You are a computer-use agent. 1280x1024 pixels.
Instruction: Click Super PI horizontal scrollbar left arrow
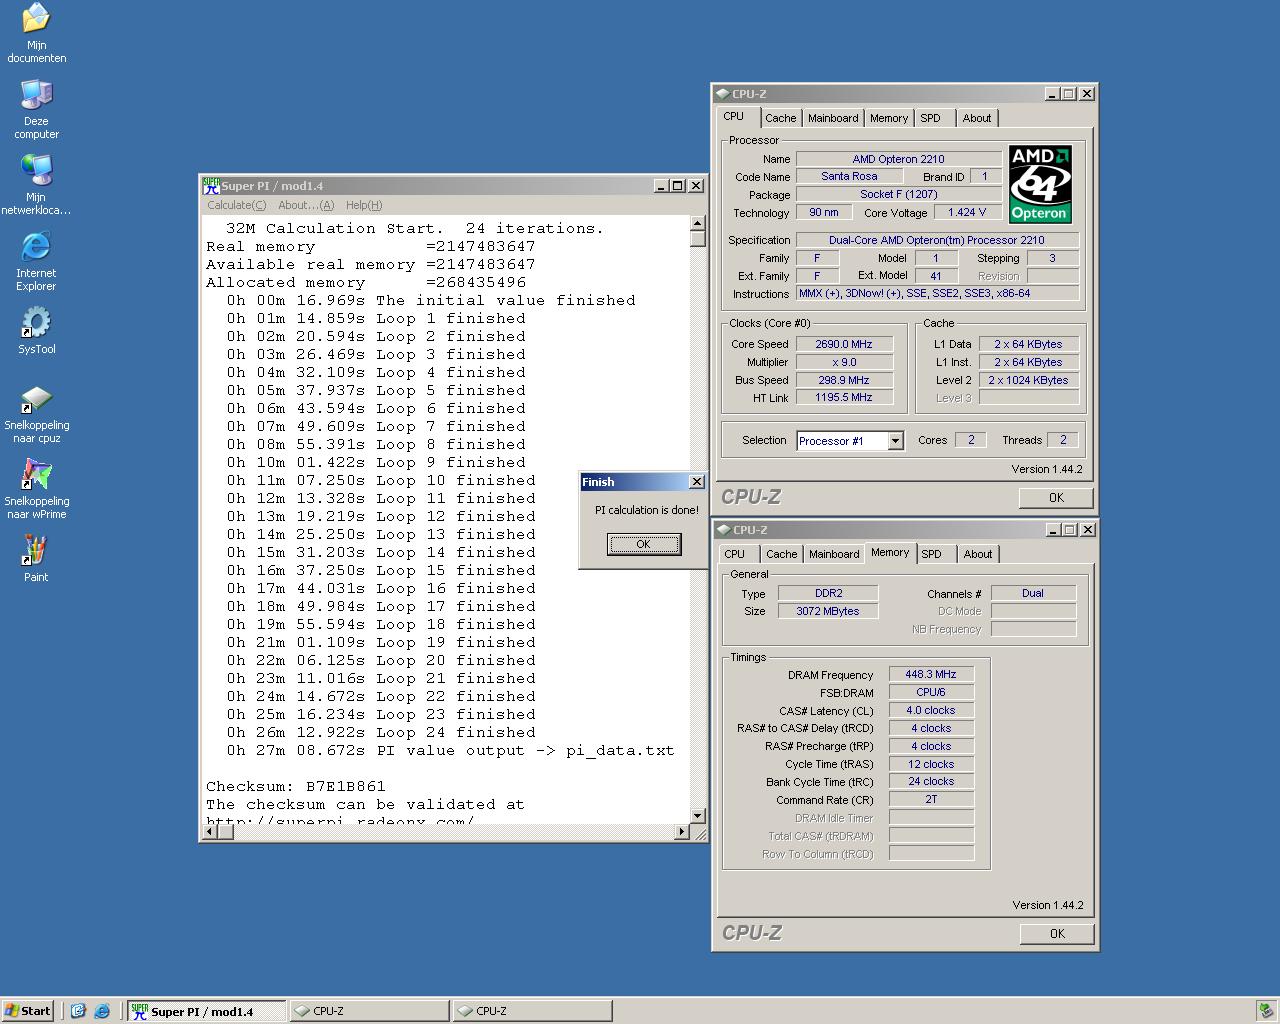tap(211, 832)
